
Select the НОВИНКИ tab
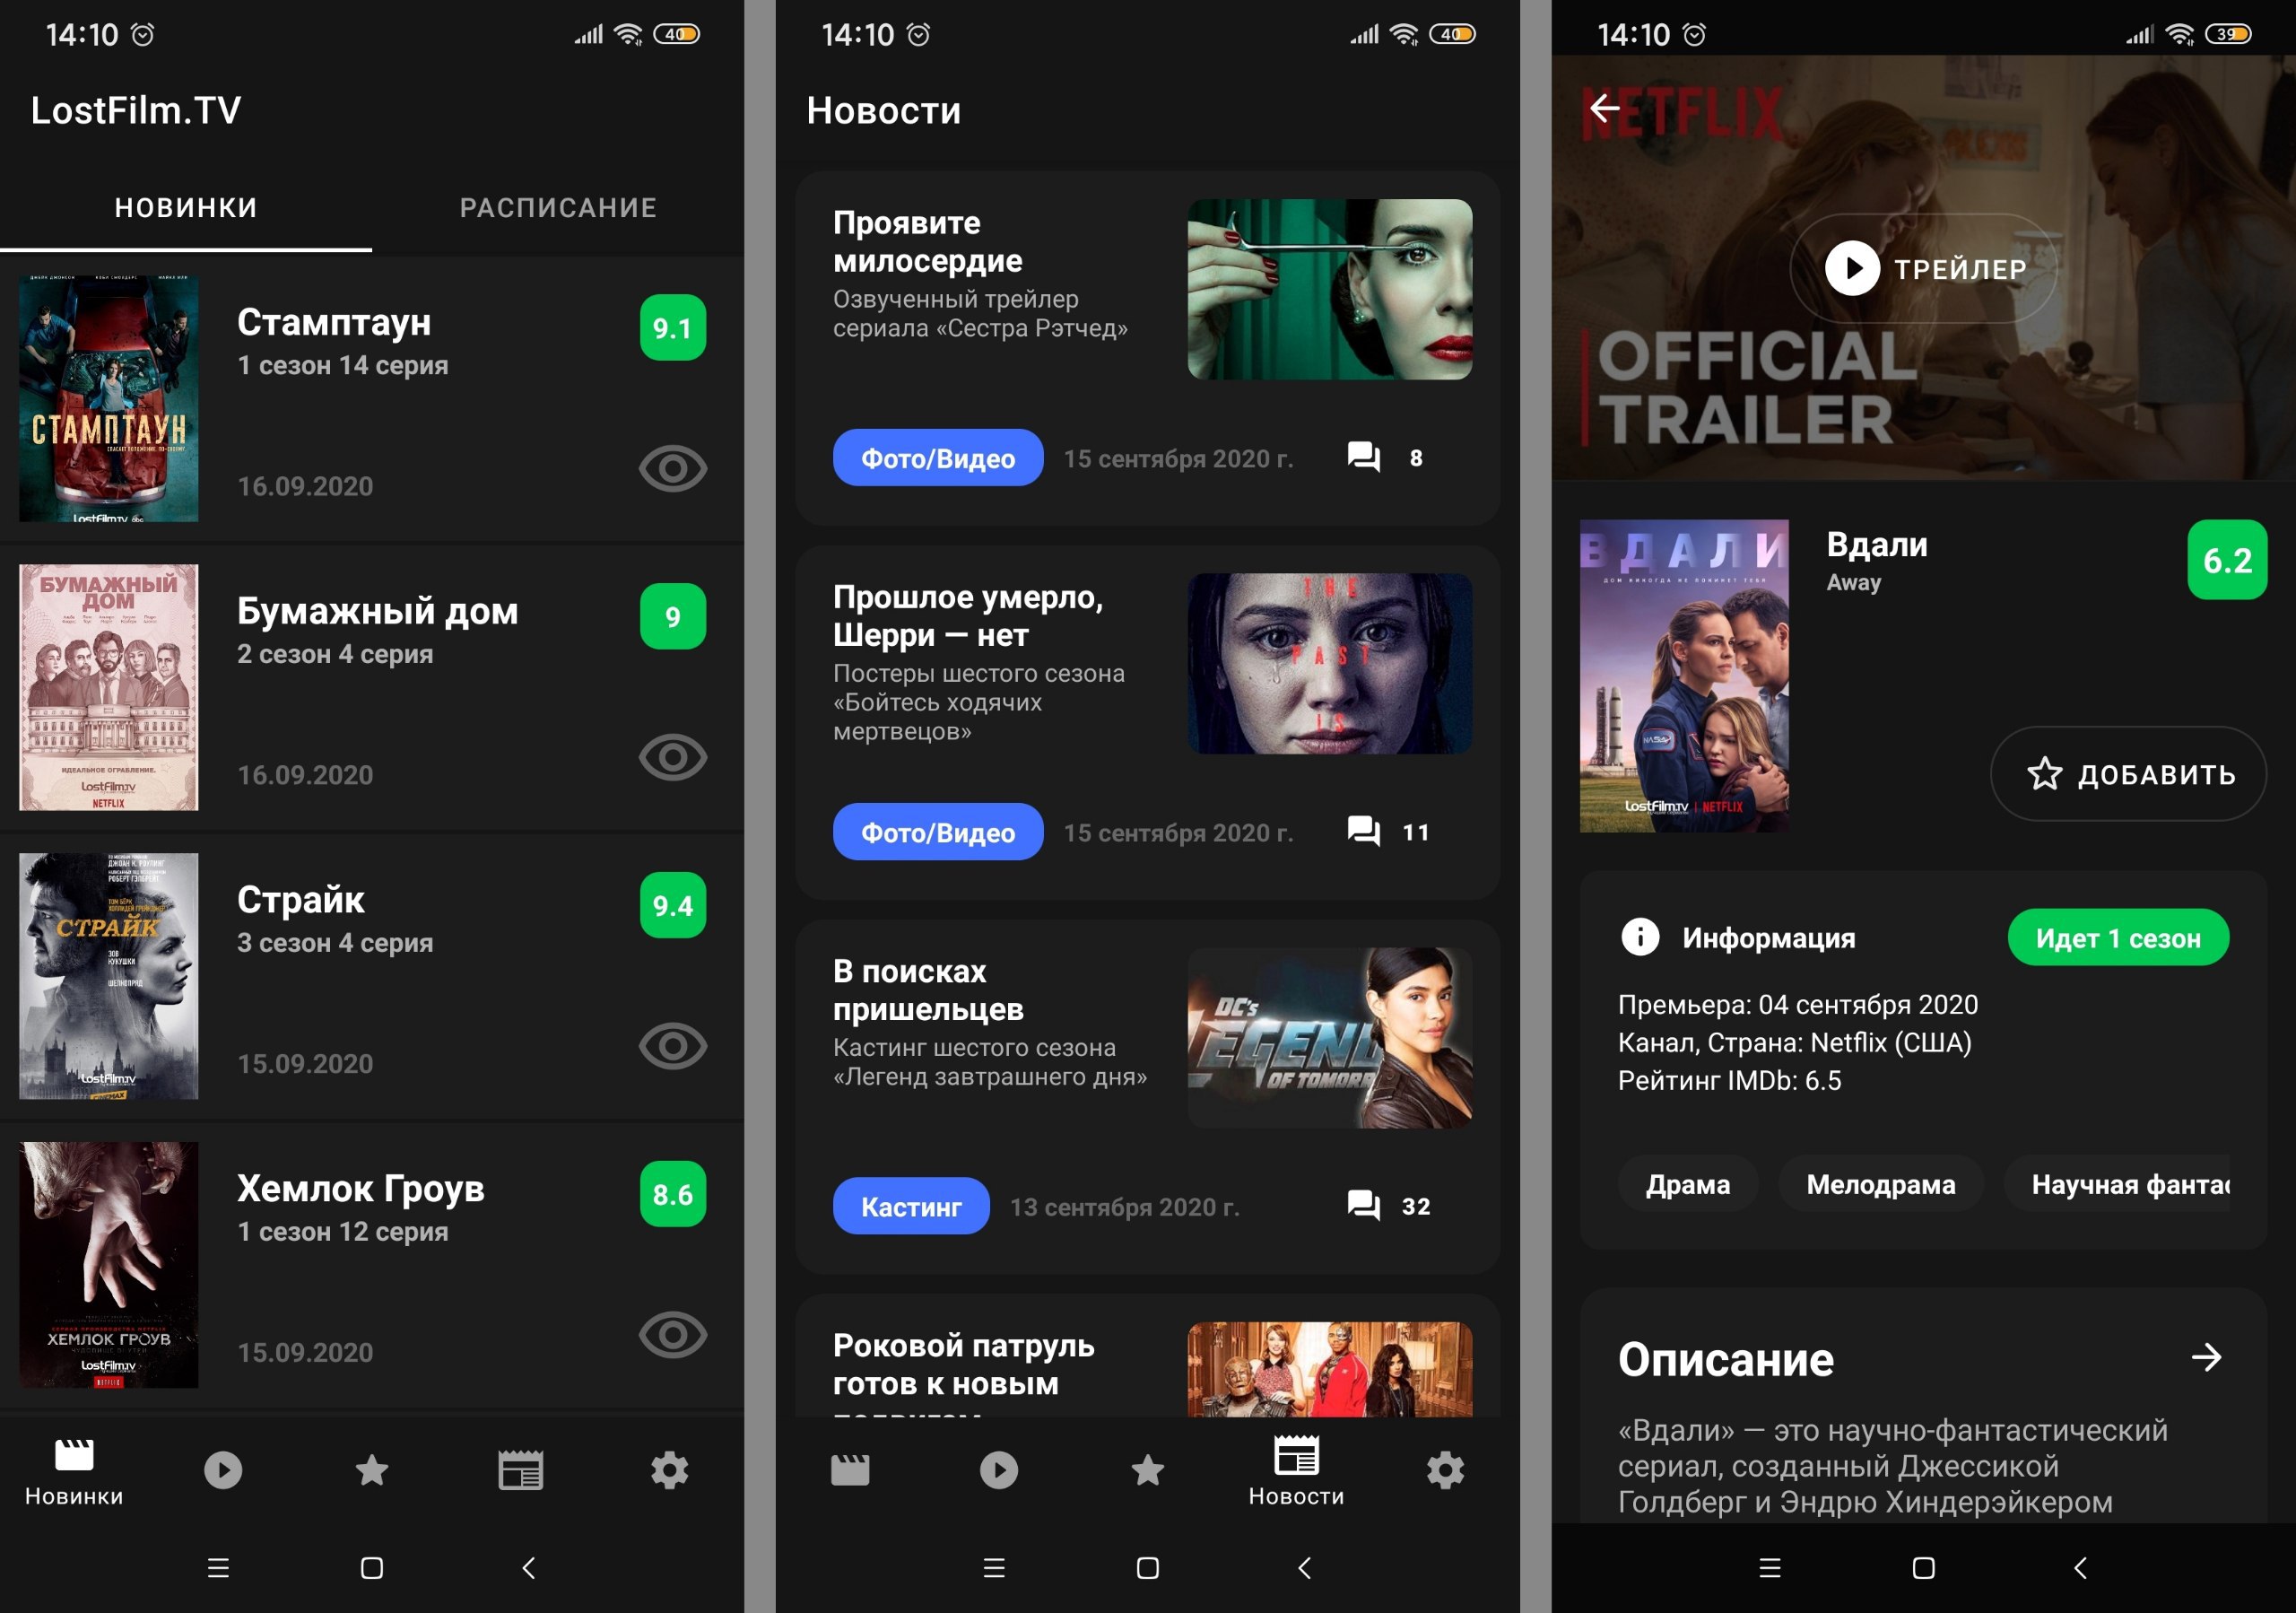(186, 208)
